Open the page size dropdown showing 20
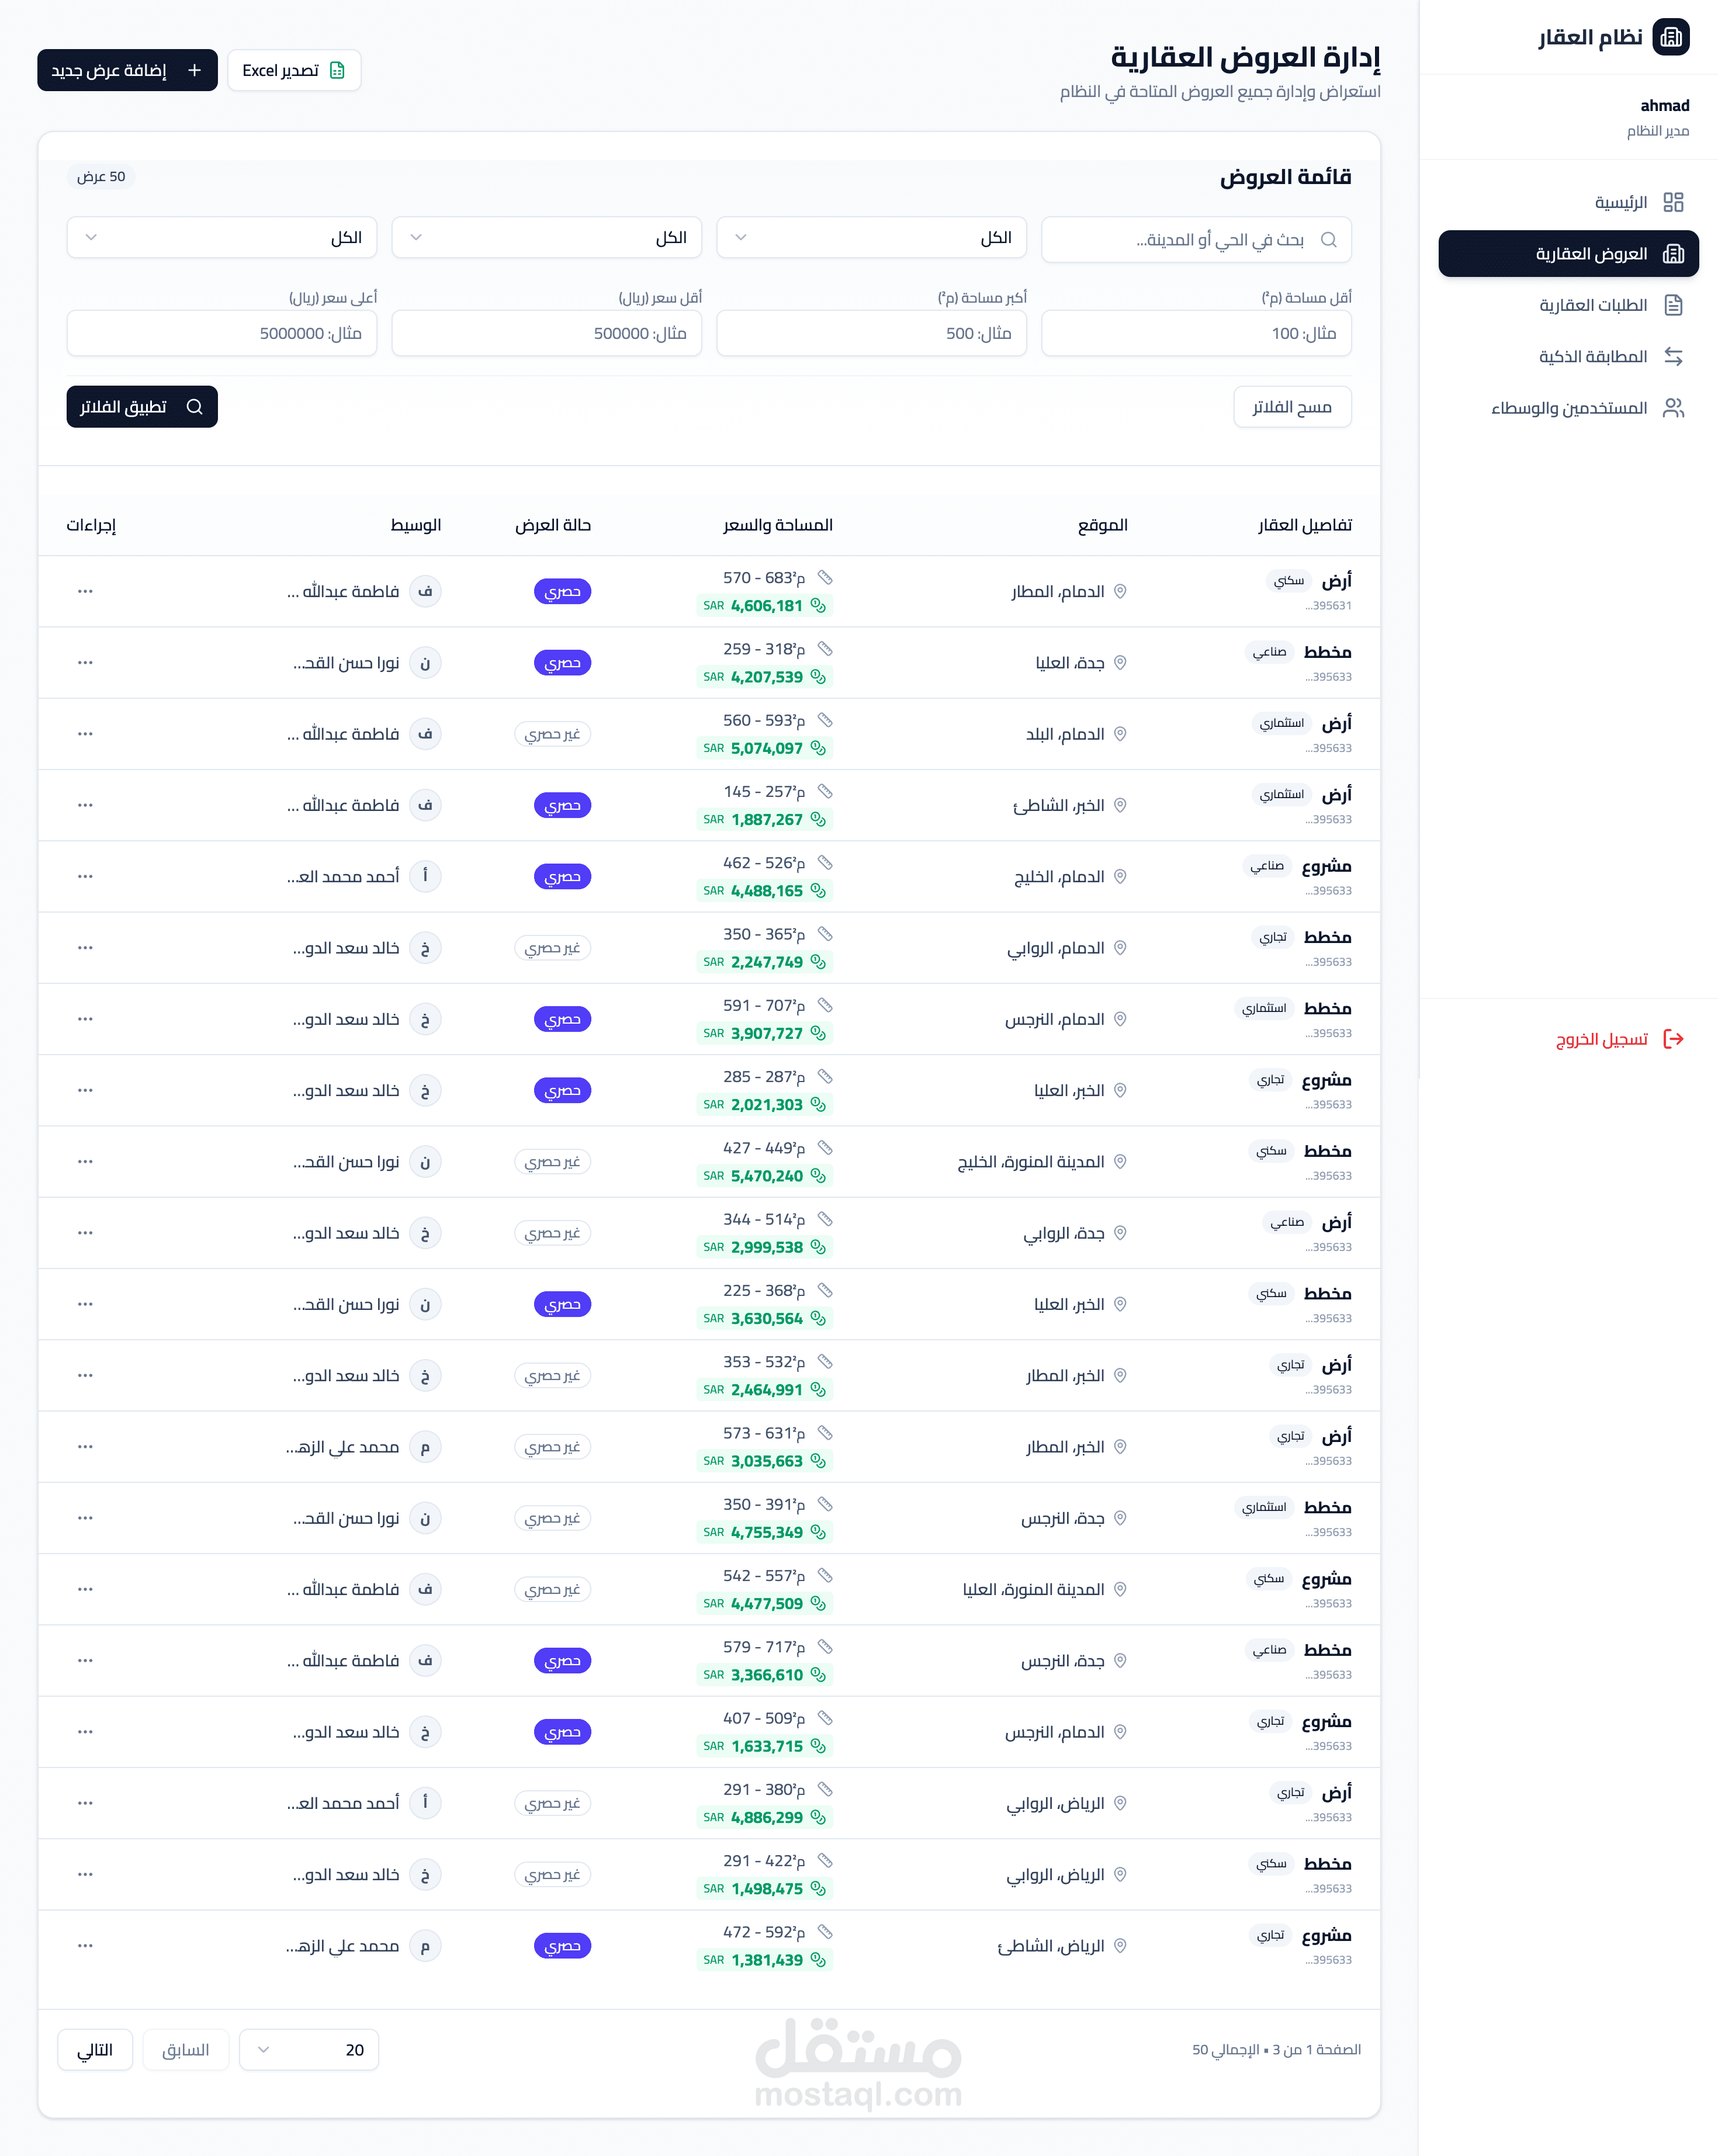Screen dimensions: 1718x2156 point(308,2050)
